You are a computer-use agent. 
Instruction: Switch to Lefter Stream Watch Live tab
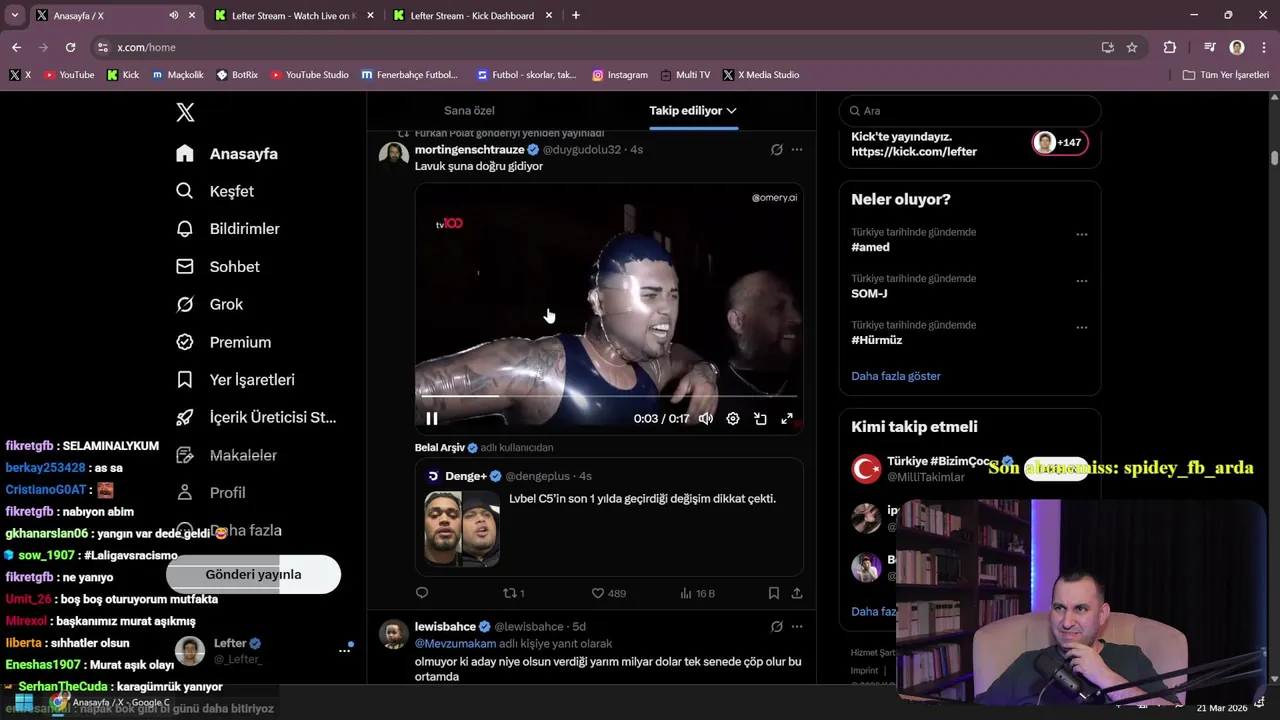[293, 15]
